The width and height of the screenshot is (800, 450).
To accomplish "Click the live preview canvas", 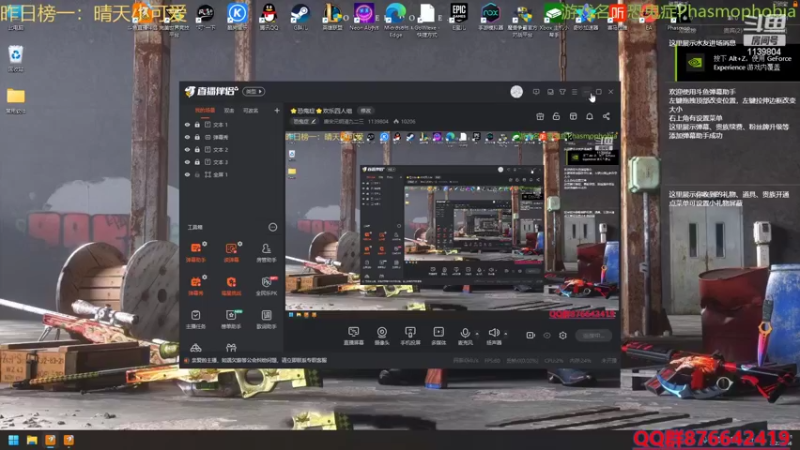I will tap(452, 221).
